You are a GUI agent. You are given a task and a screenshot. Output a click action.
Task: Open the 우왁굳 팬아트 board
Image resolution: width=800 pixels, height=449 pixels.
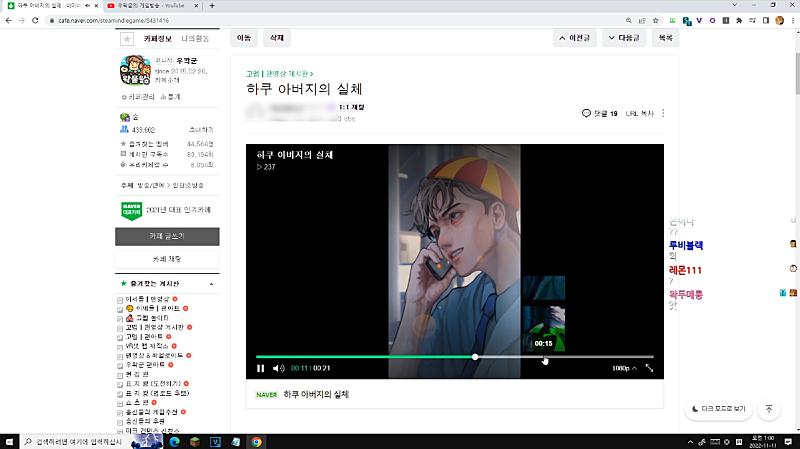145,365
